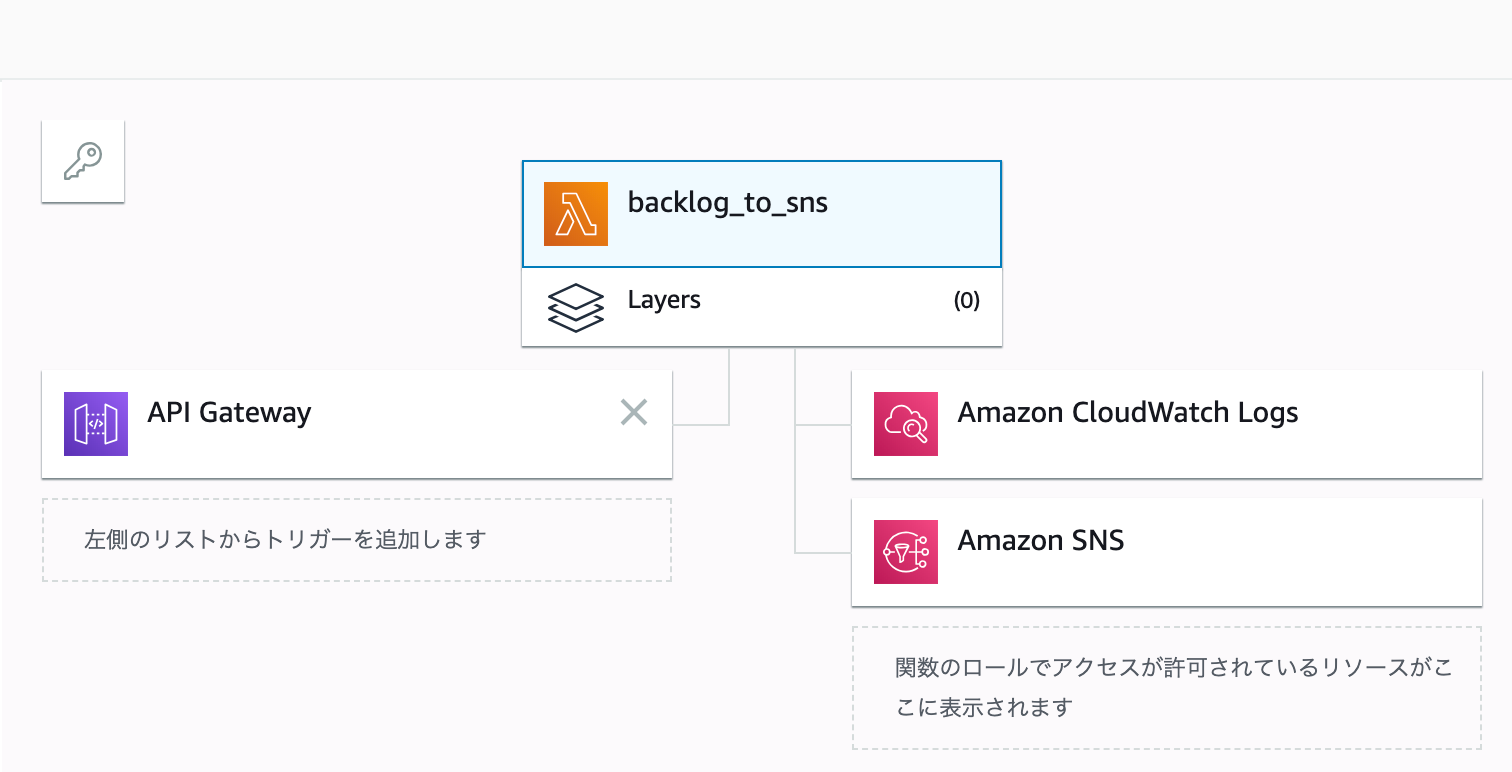Select the Amazon SNS resource label
Image resolution: width=1512 pixels, height=772 pixels.
click(x=1041, y=541)
